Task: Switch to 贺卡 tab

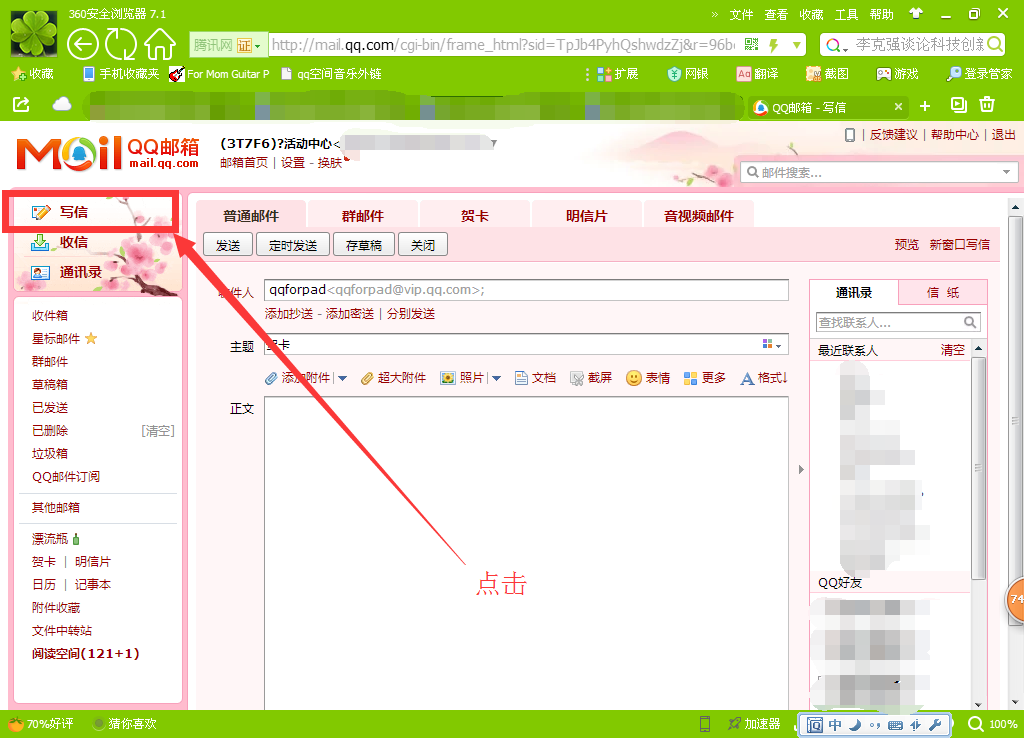Action: click(475, 216)
